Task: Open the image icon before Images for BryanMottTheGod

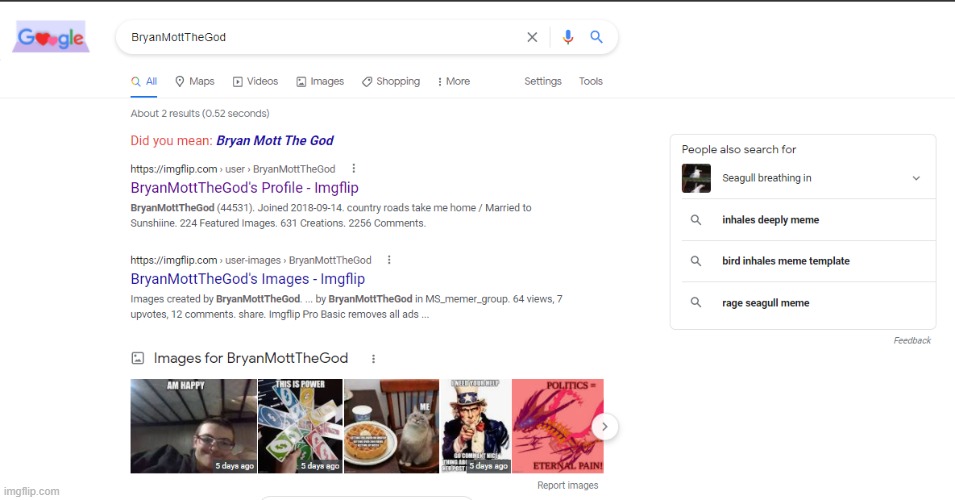Action: point(138,358)
